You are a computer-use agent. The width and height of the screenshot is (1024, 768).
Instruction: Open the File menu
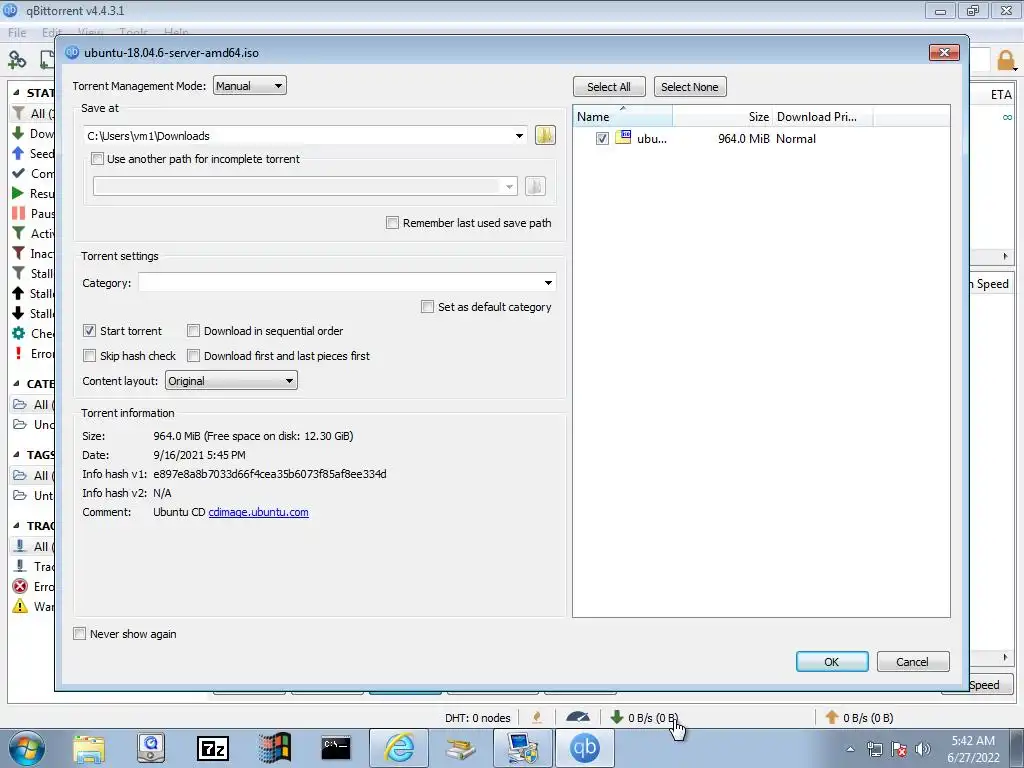click(17, 32)
